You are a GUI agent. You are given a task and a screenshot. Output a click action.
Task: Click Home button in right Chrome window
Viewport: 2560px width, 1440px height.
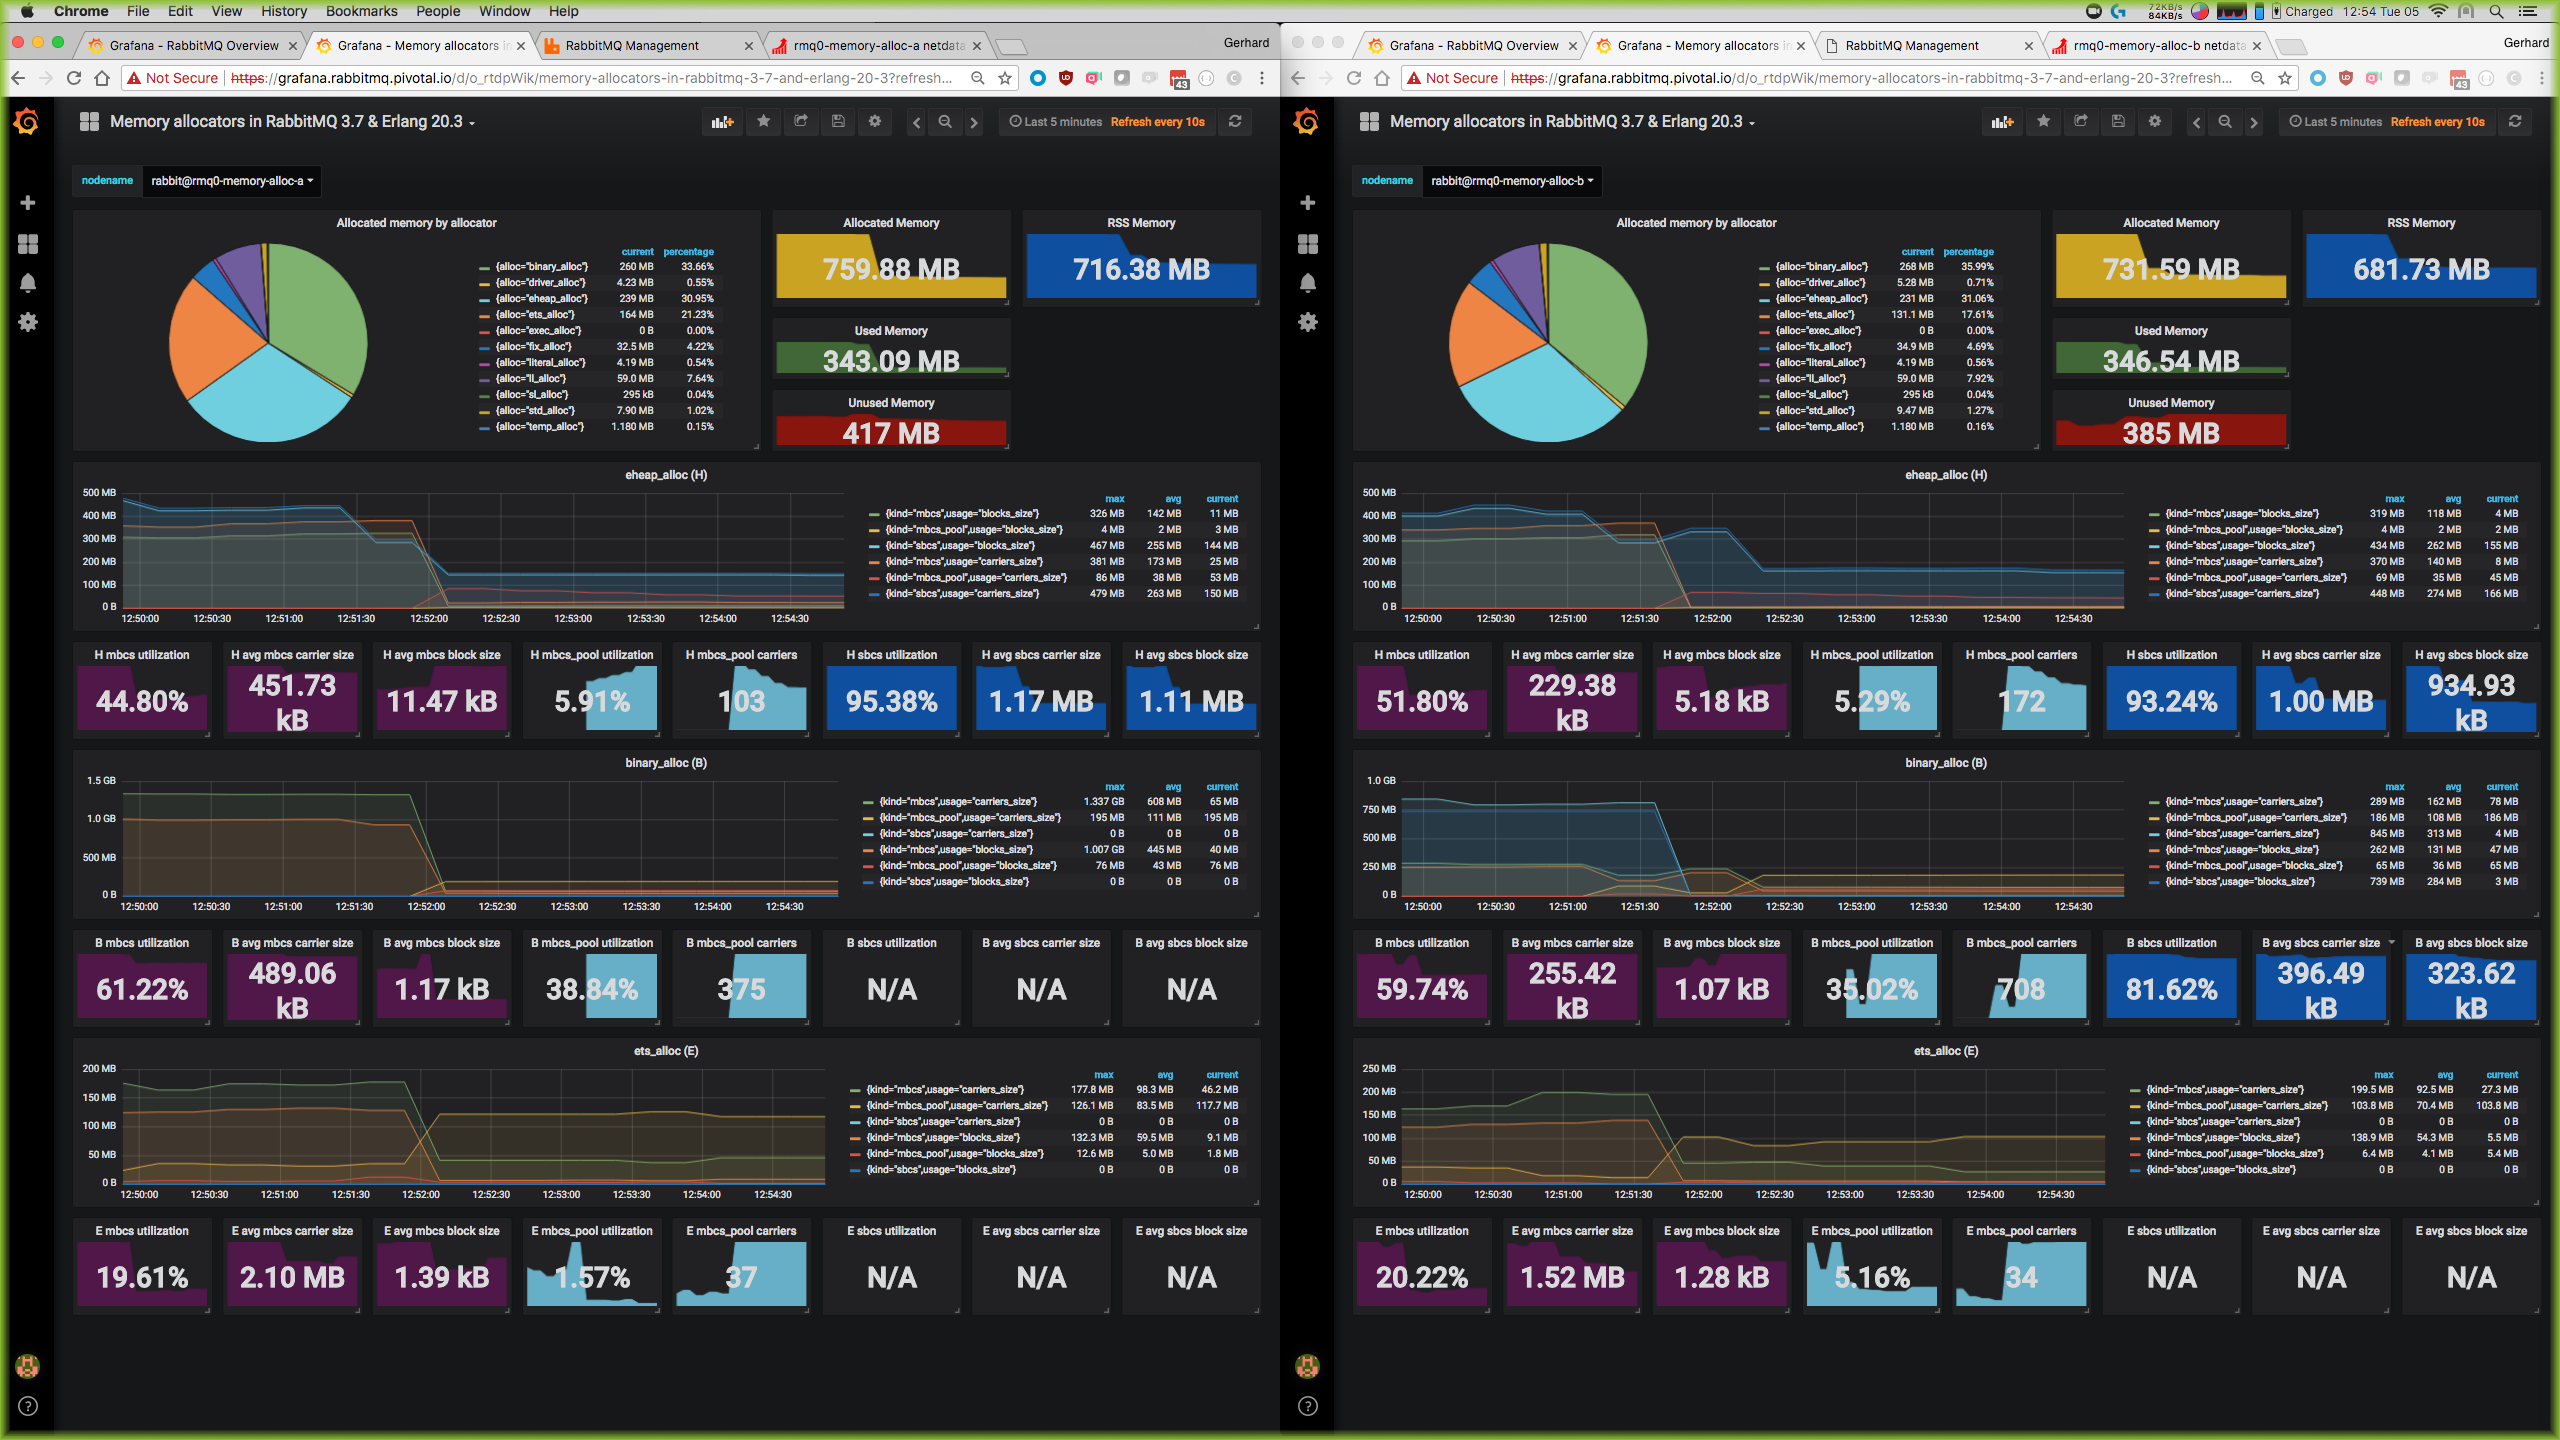click(x=1382, y=78)
